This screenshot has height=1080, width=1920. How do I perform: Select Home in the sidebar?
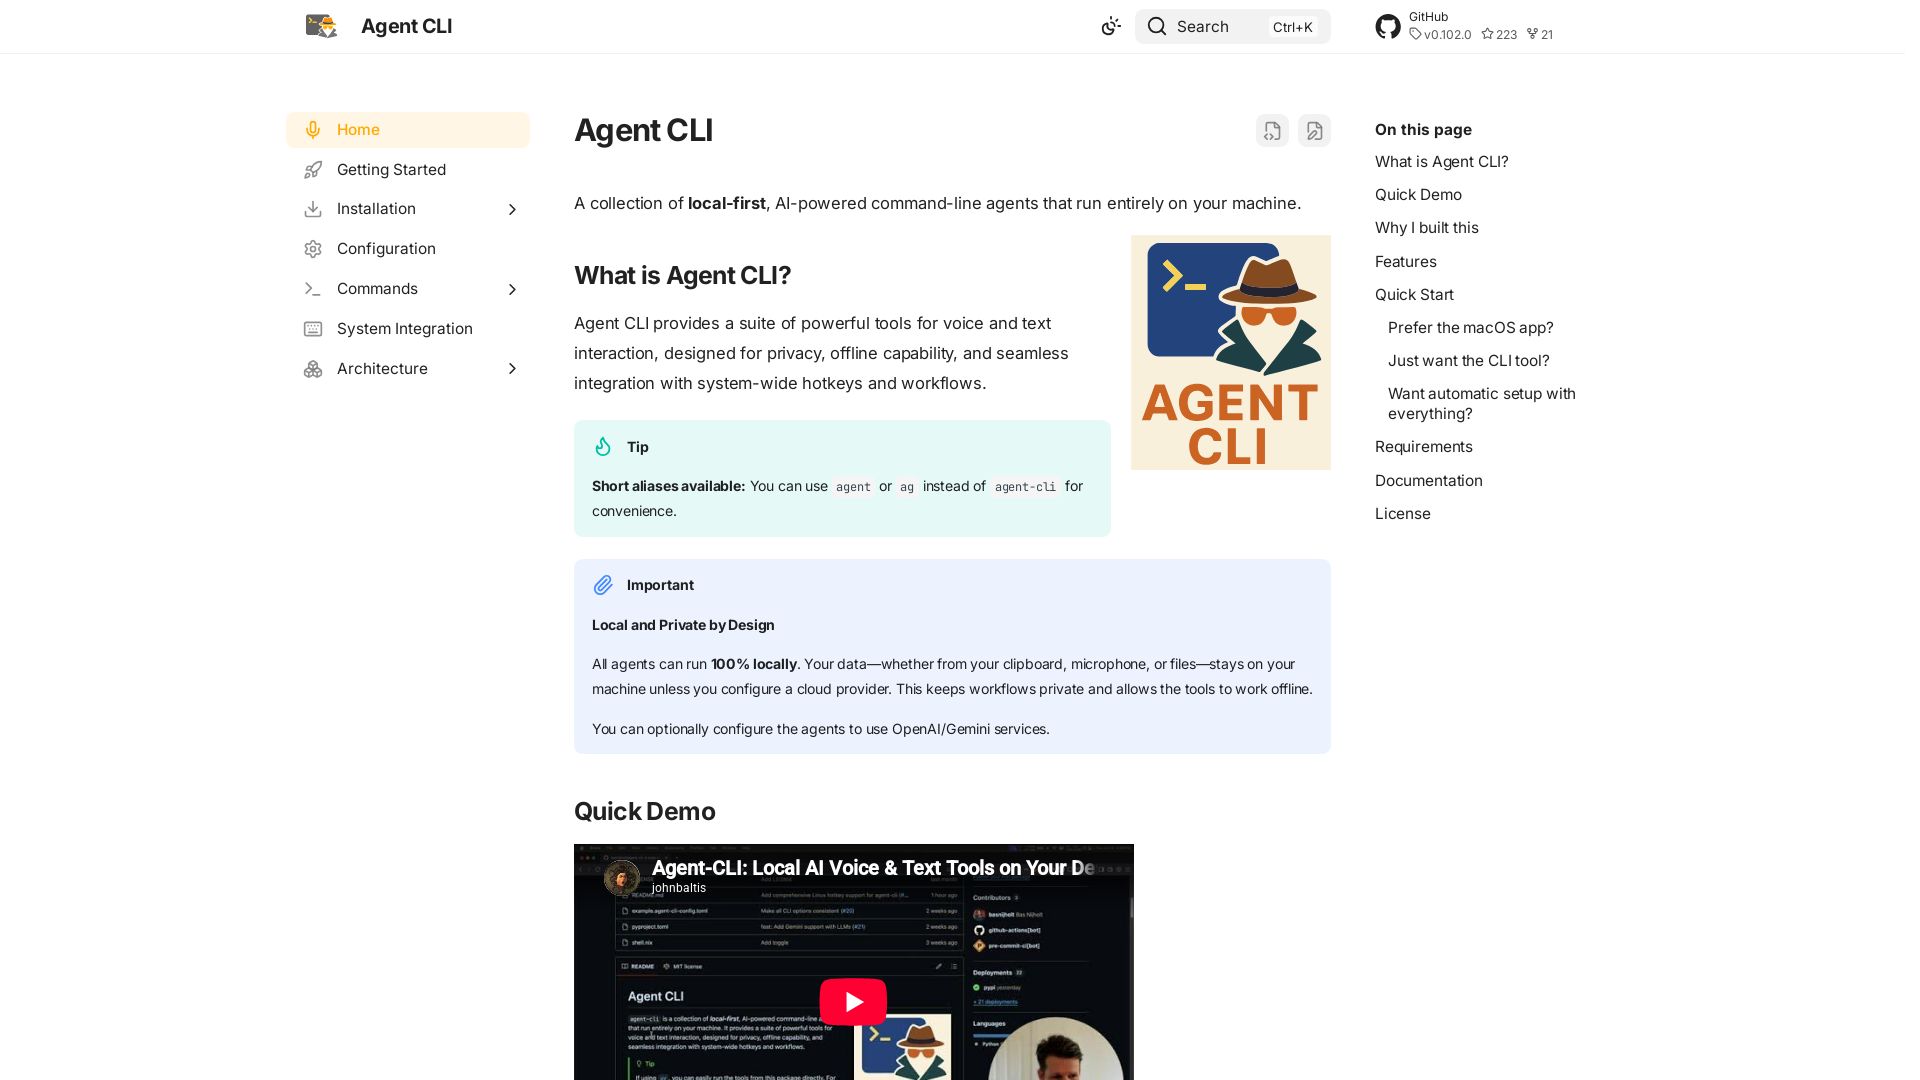(408, 130)
